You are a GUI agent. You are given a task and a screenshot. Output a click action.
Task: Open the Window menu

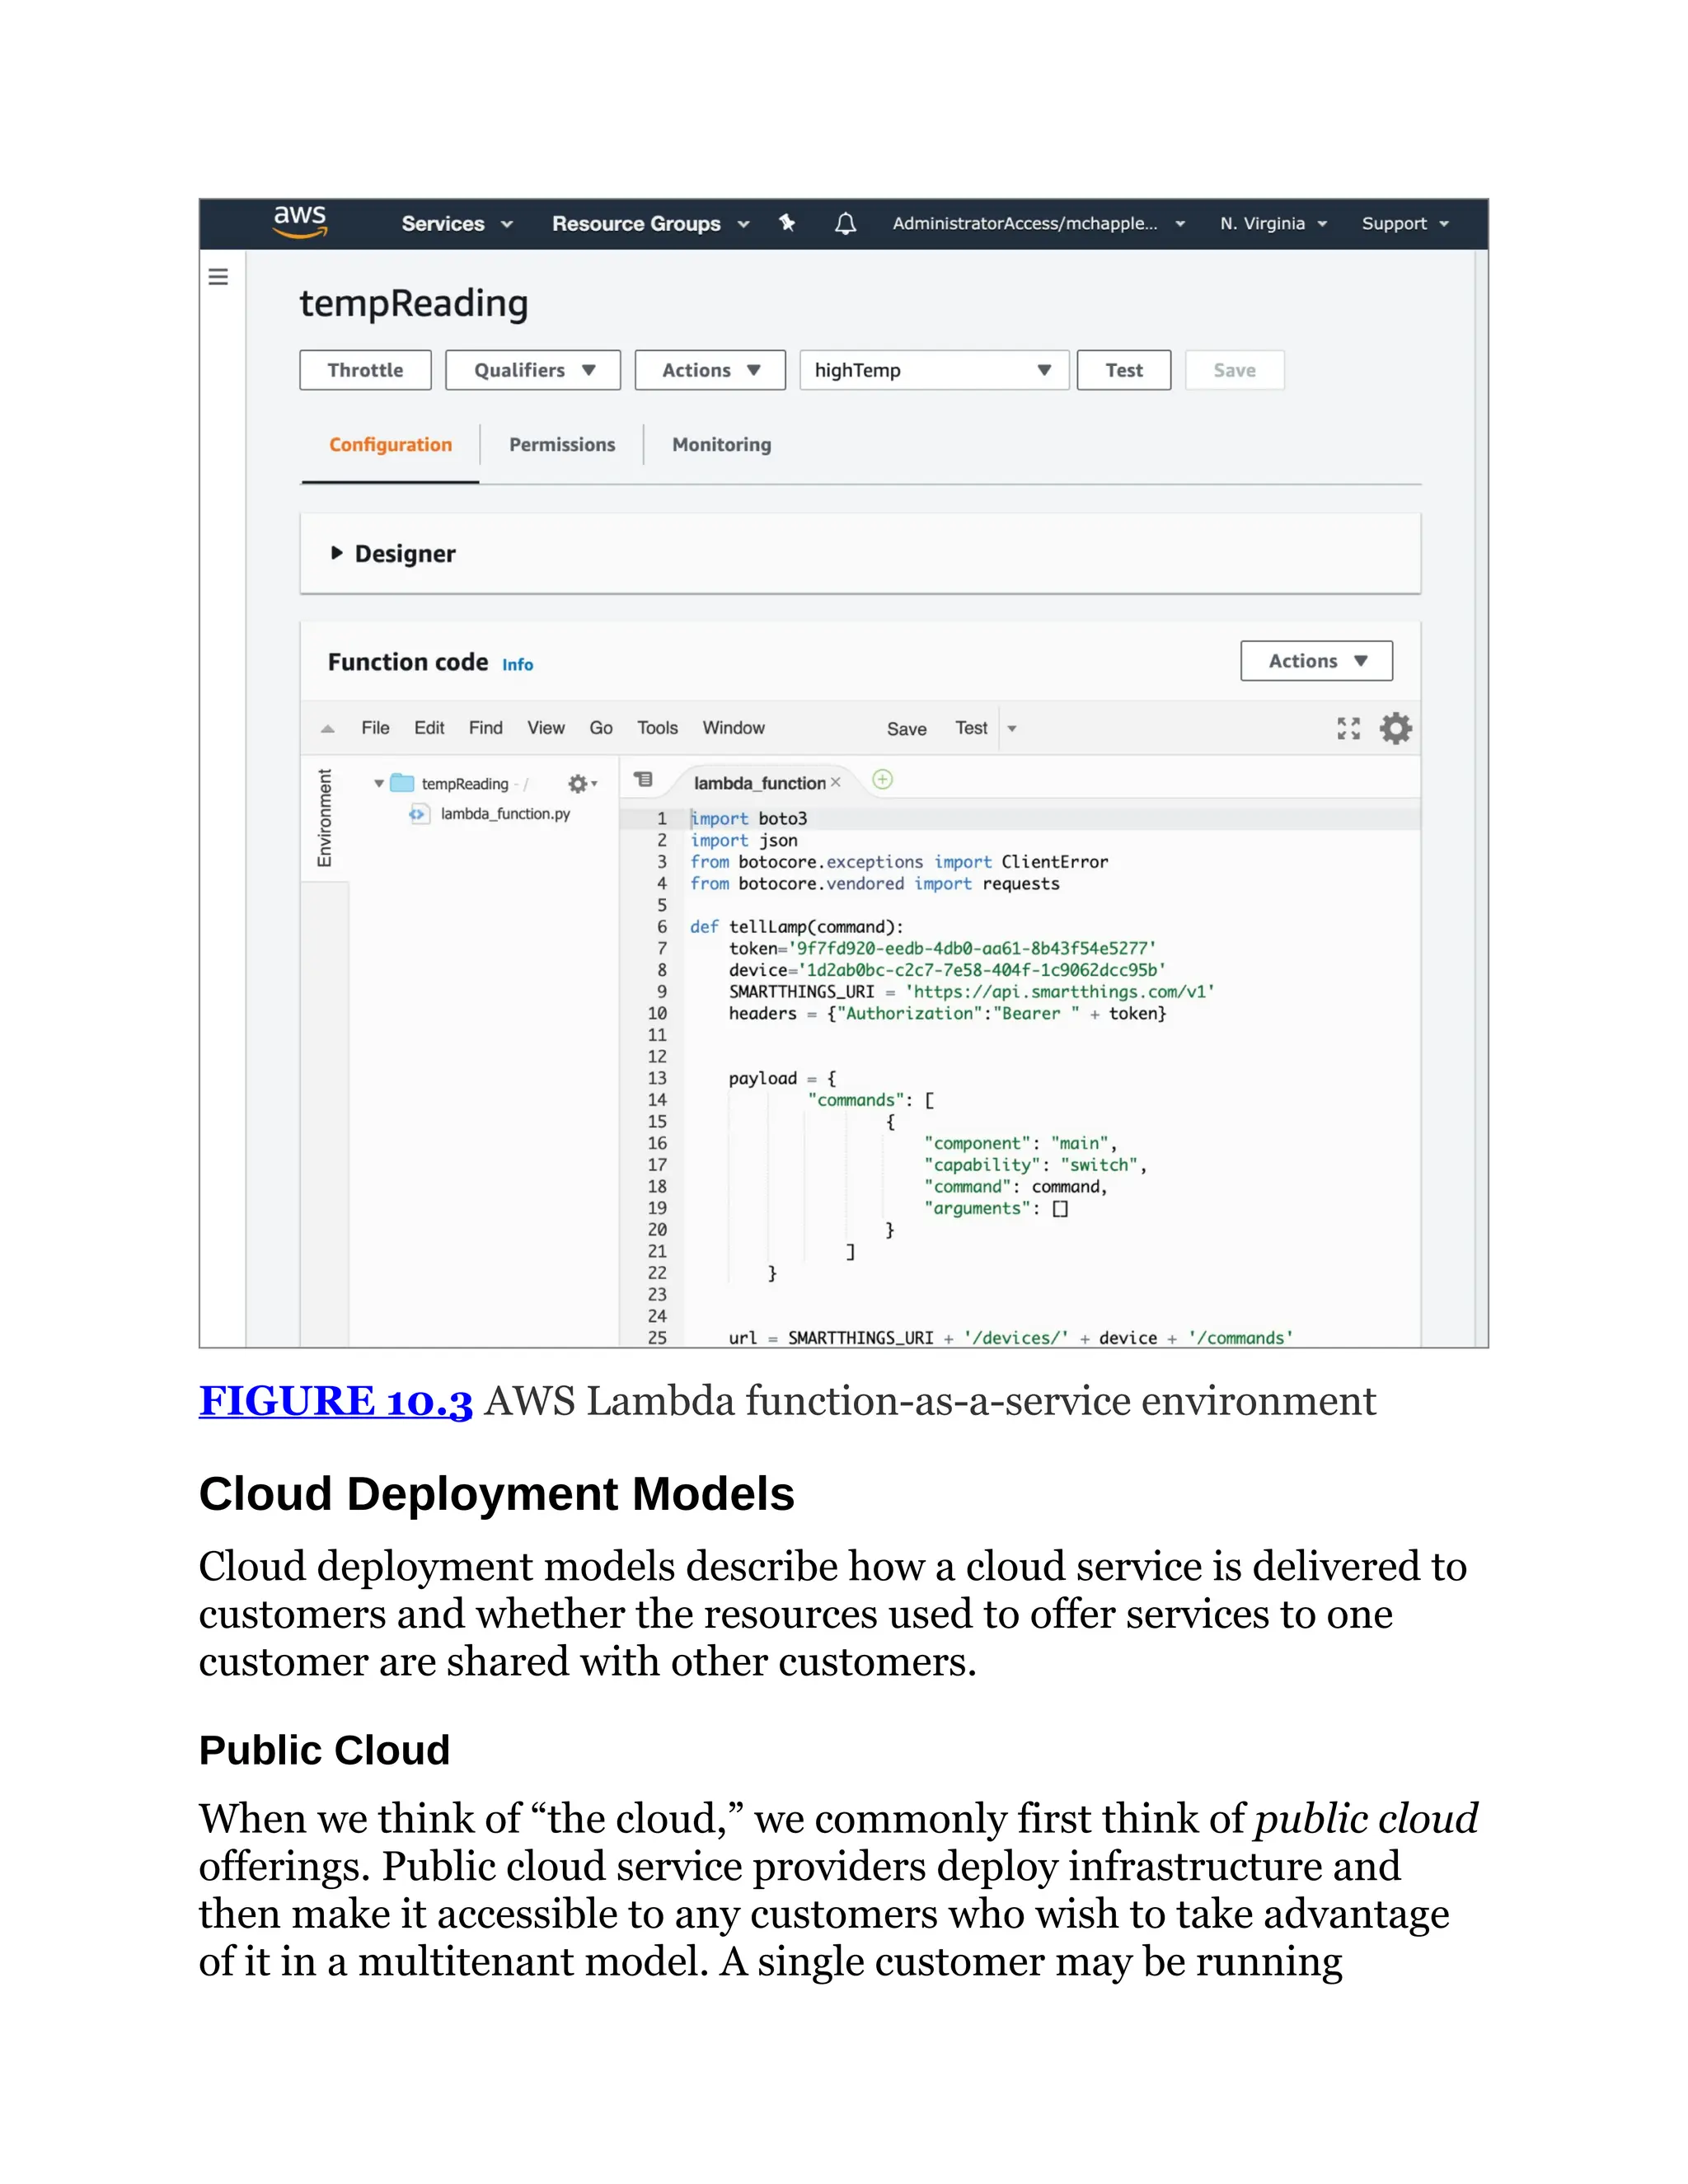click(x=733, y=728)
